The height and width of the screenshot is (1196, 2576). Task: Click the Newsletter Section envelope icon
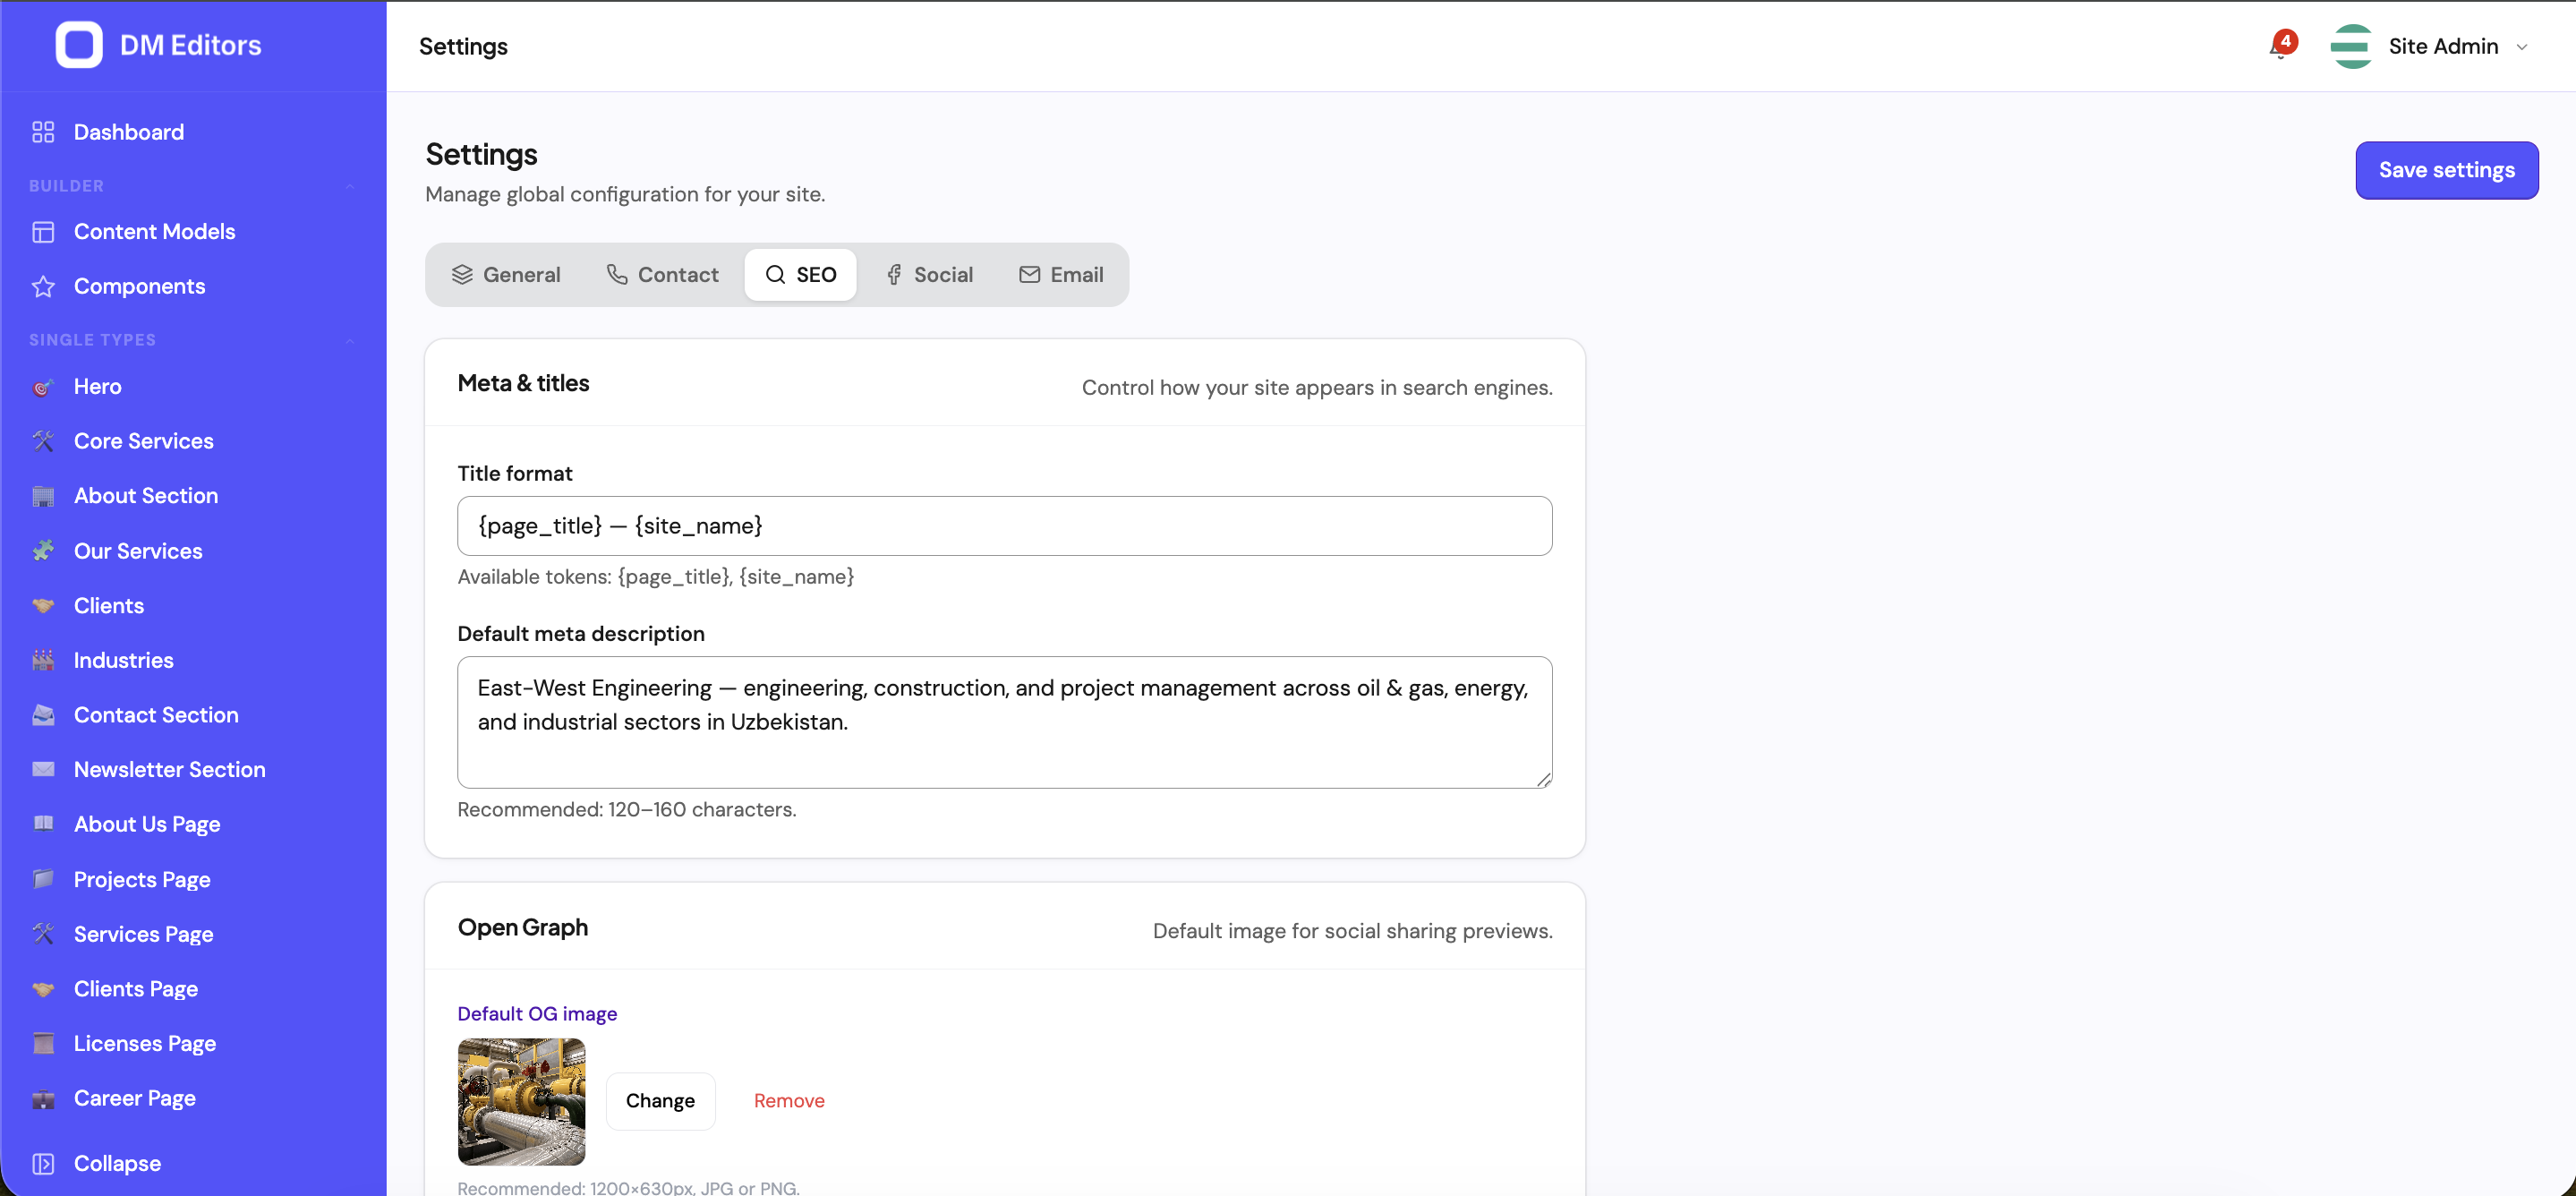[43, 770]
